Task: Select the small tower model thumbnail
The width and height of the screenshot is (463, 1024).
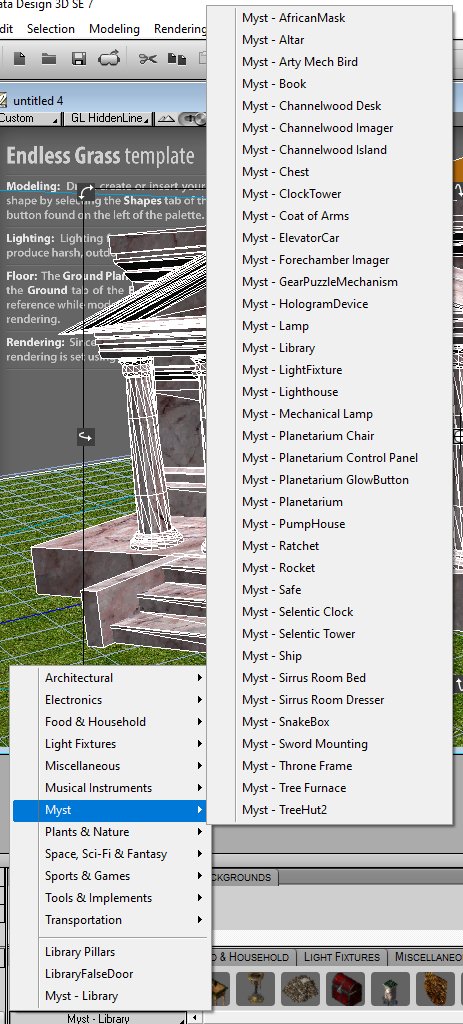Action: (x=391, y=988)
